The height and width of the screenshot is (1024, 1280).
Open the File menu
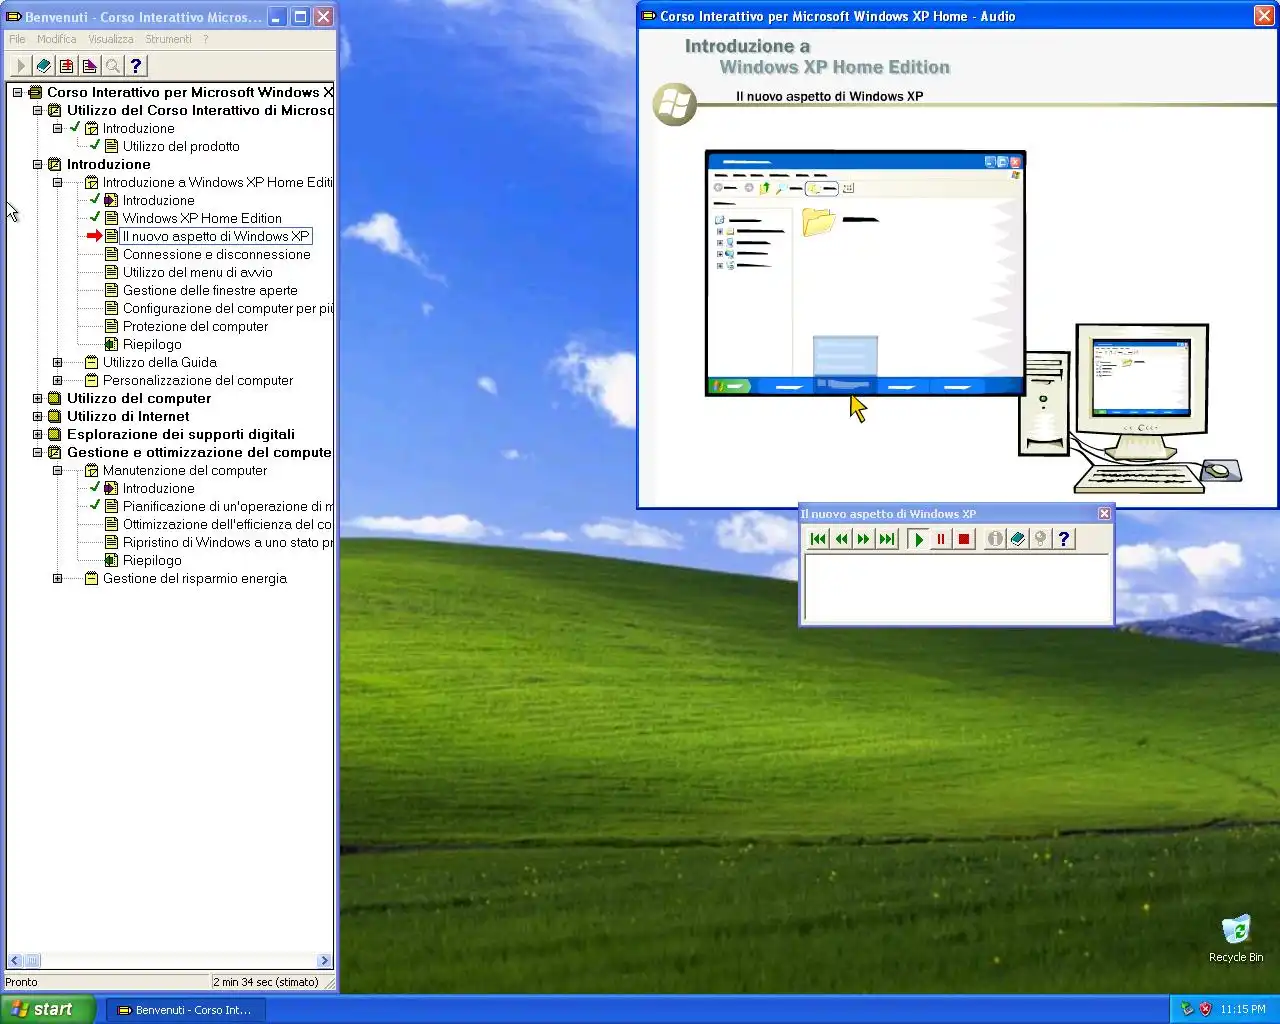click(17, 39)
